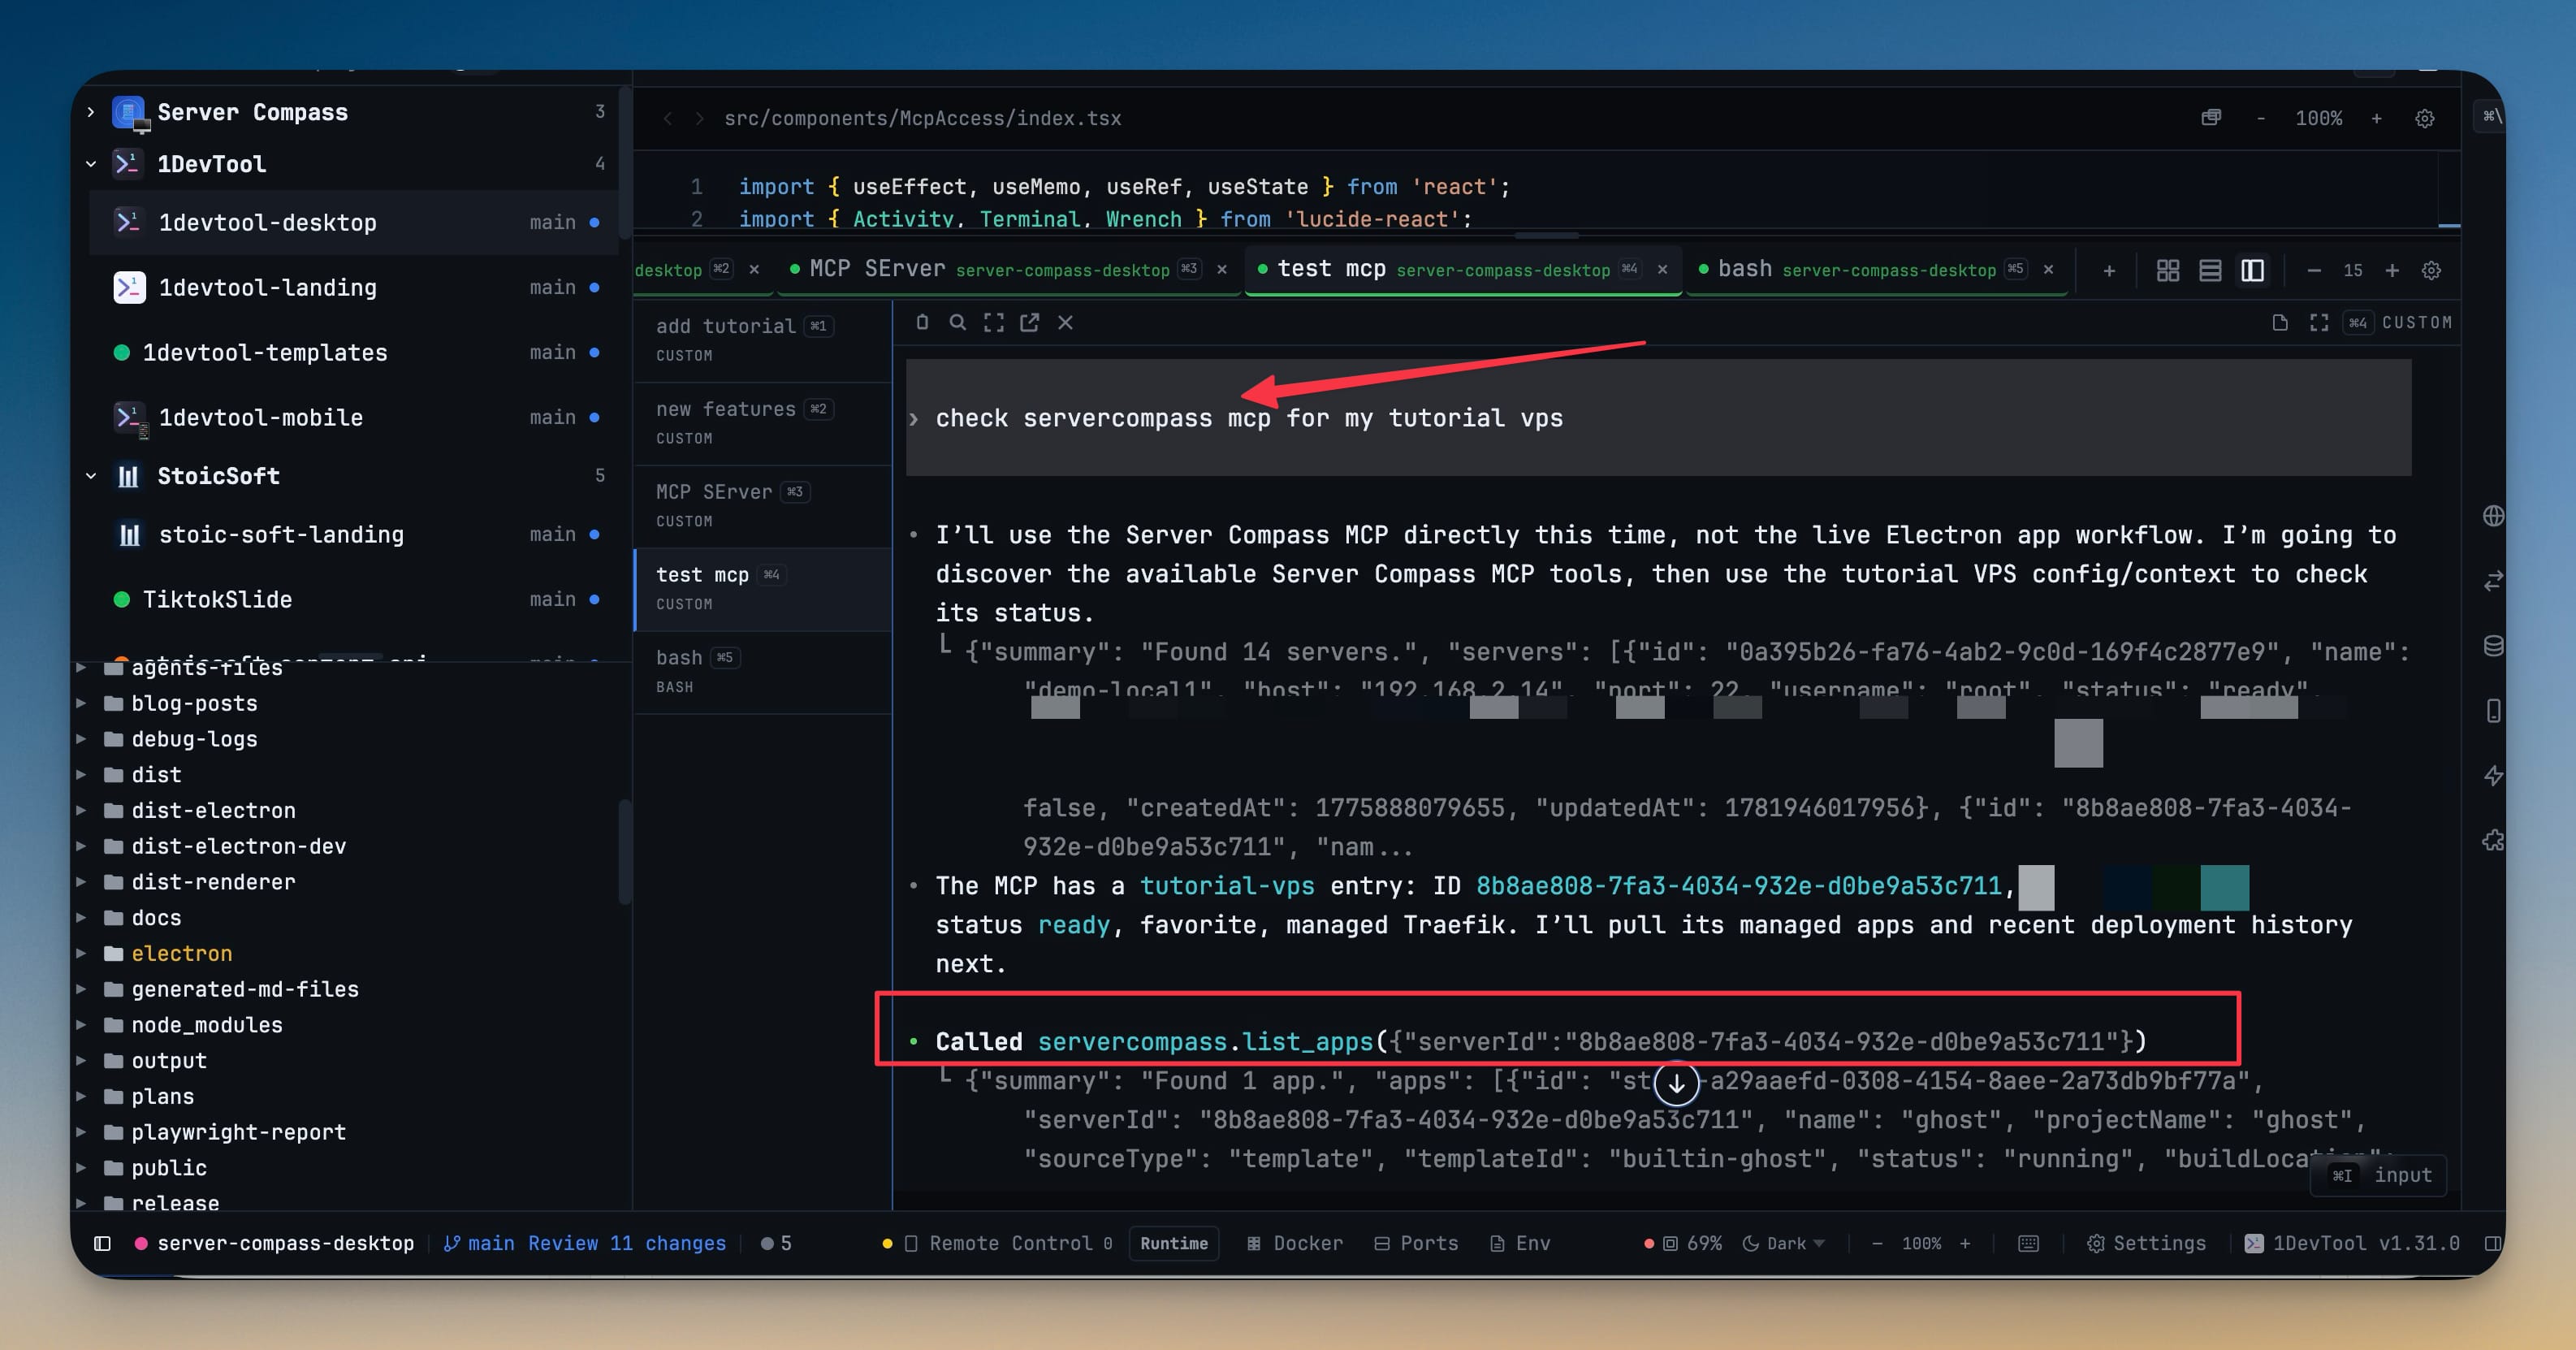Expand the blog-posts folder
The height and width of the screenshot is (1350, 2576).
[x=81, y=703]
